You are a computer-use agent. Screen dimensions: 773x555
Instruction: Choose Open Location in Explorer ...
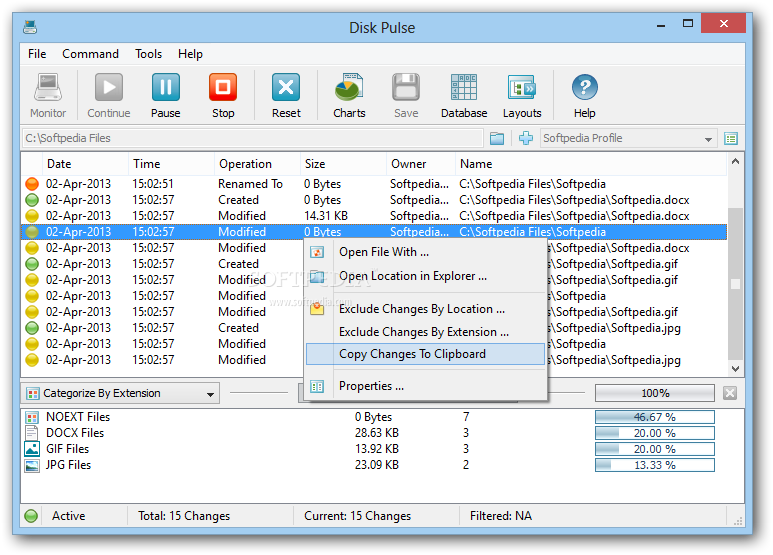click(426, 276)
